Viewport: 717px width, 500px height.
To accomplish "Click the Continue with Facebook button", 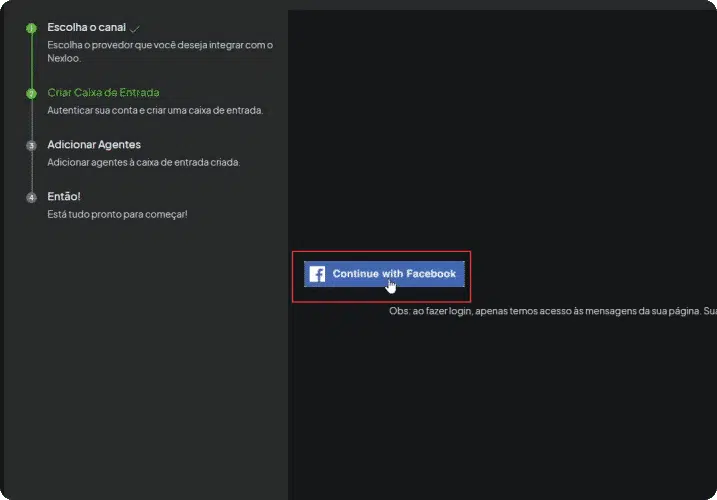I will [384, 274].
